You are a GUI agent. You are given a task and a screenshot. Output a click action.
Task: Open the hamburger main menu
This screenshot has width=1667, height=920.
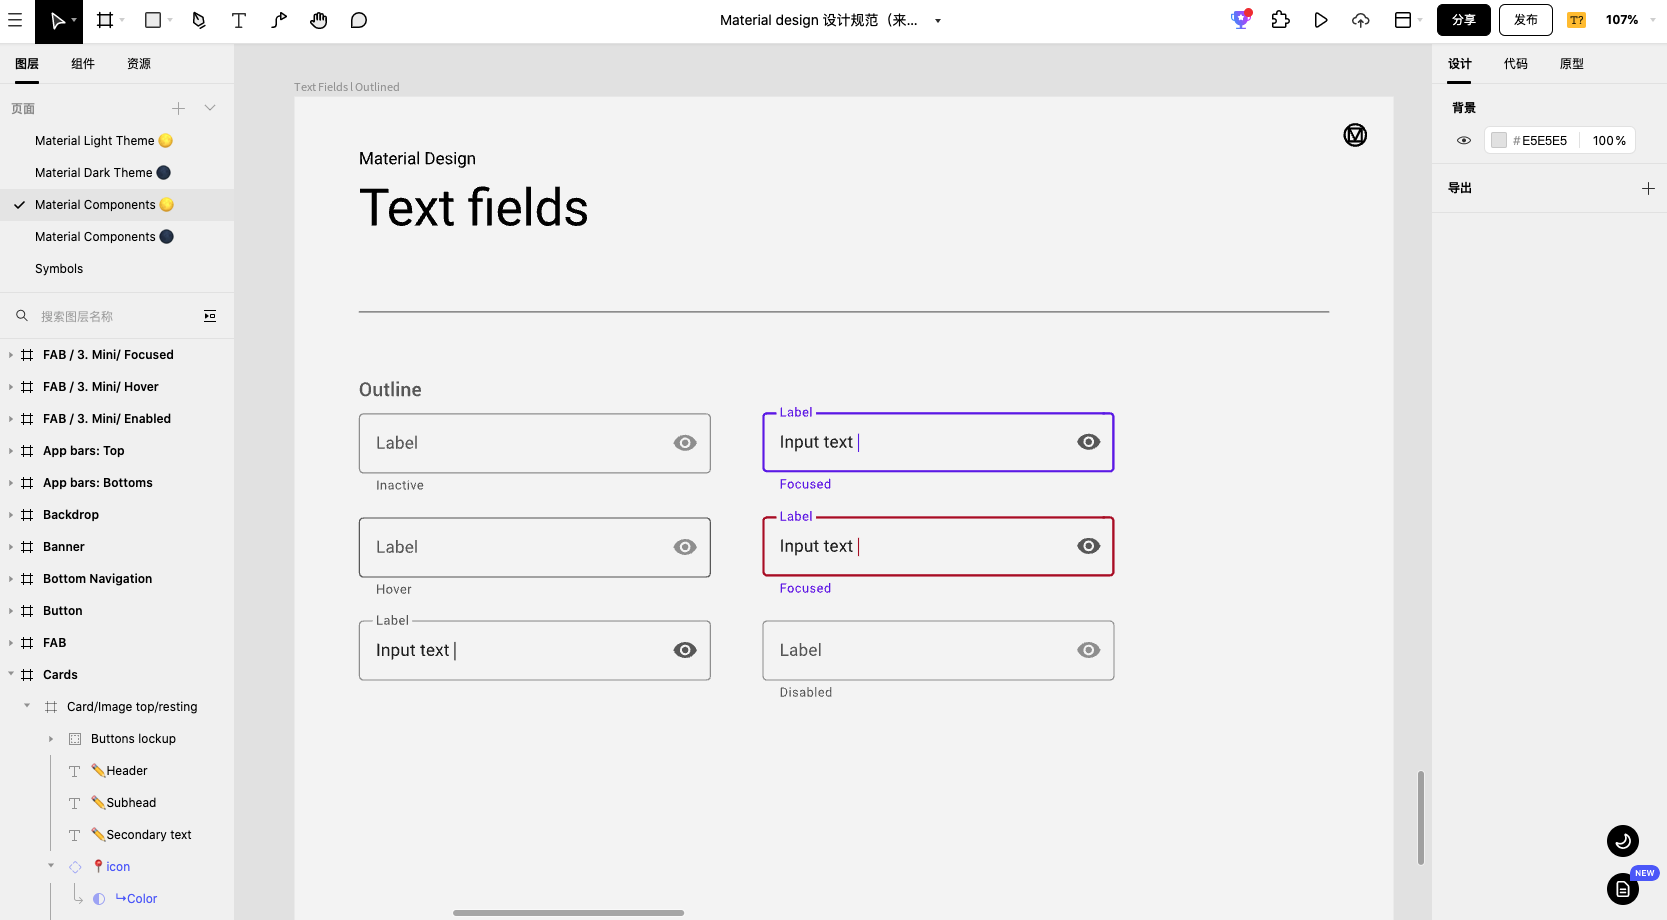pos(15,20)
